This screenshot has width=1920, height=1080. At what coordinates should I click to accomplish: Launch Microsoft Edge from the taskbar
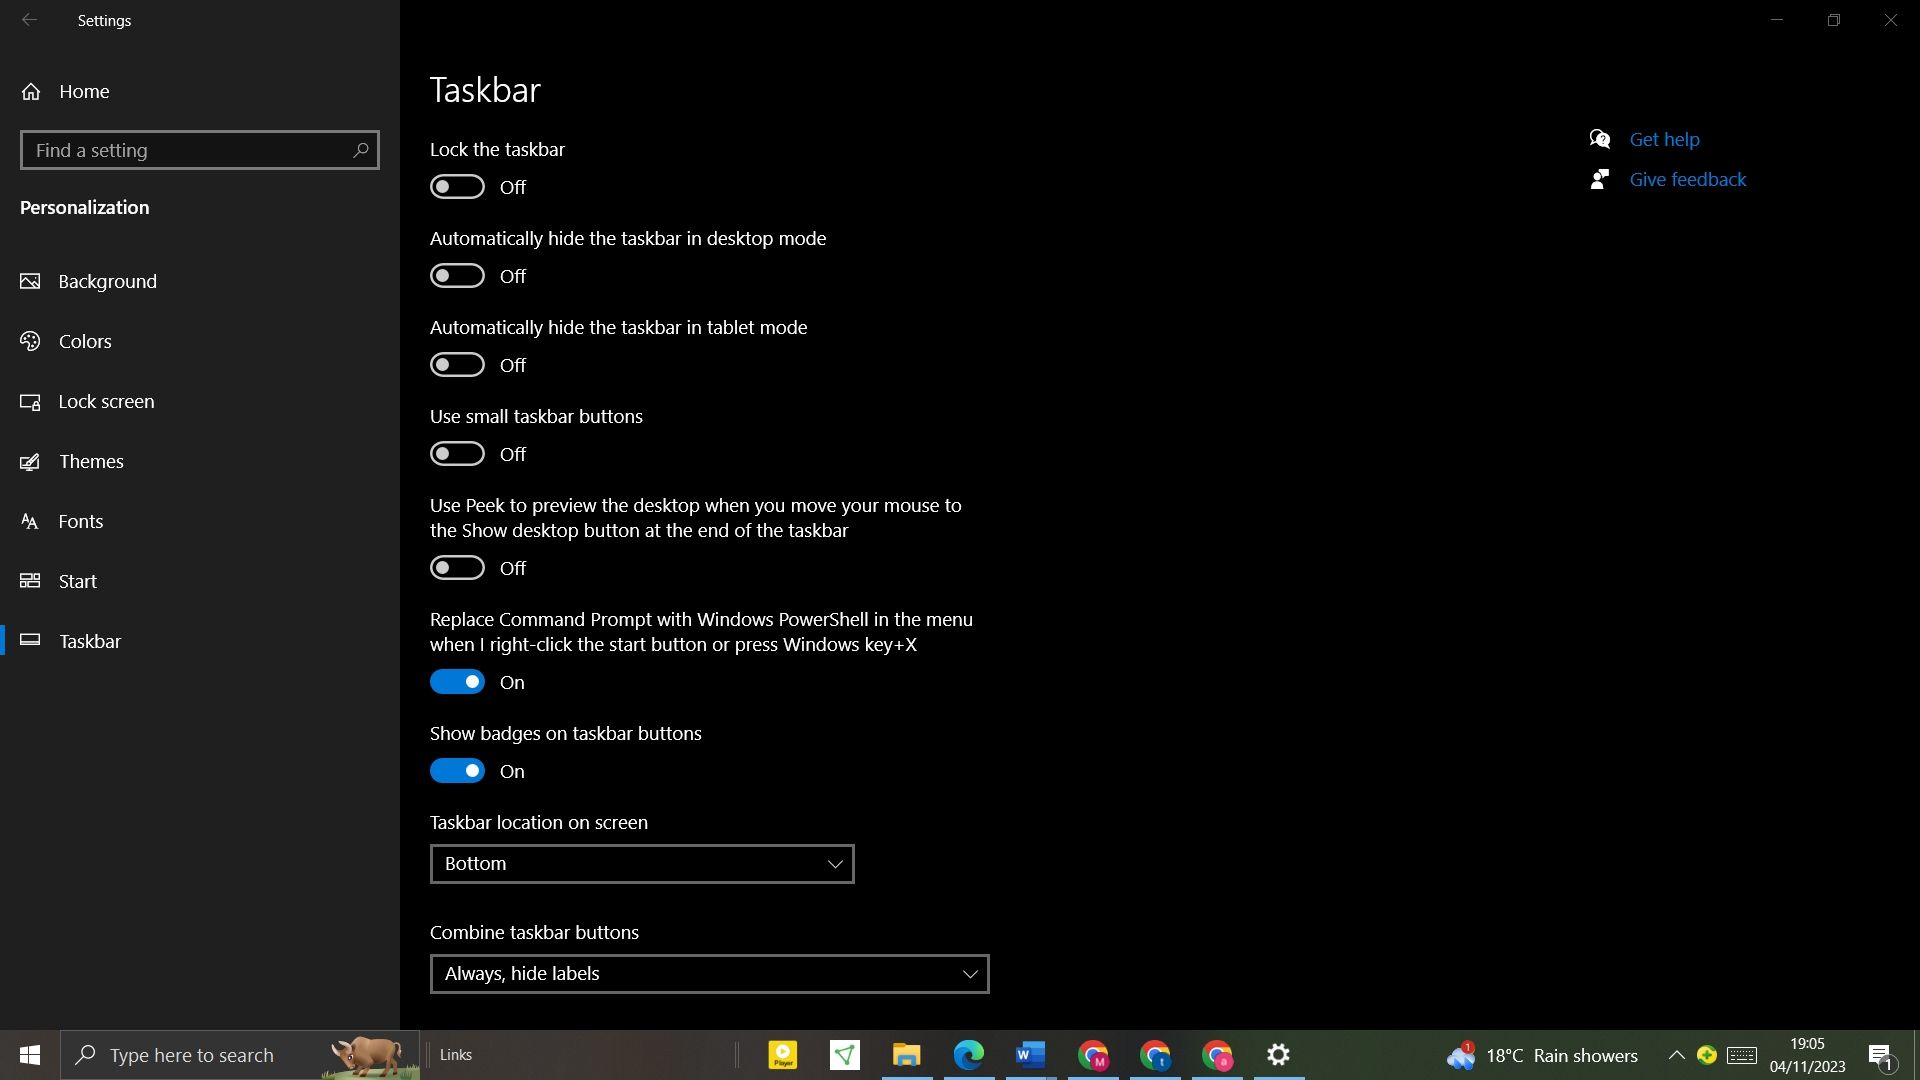(968, 1055)
